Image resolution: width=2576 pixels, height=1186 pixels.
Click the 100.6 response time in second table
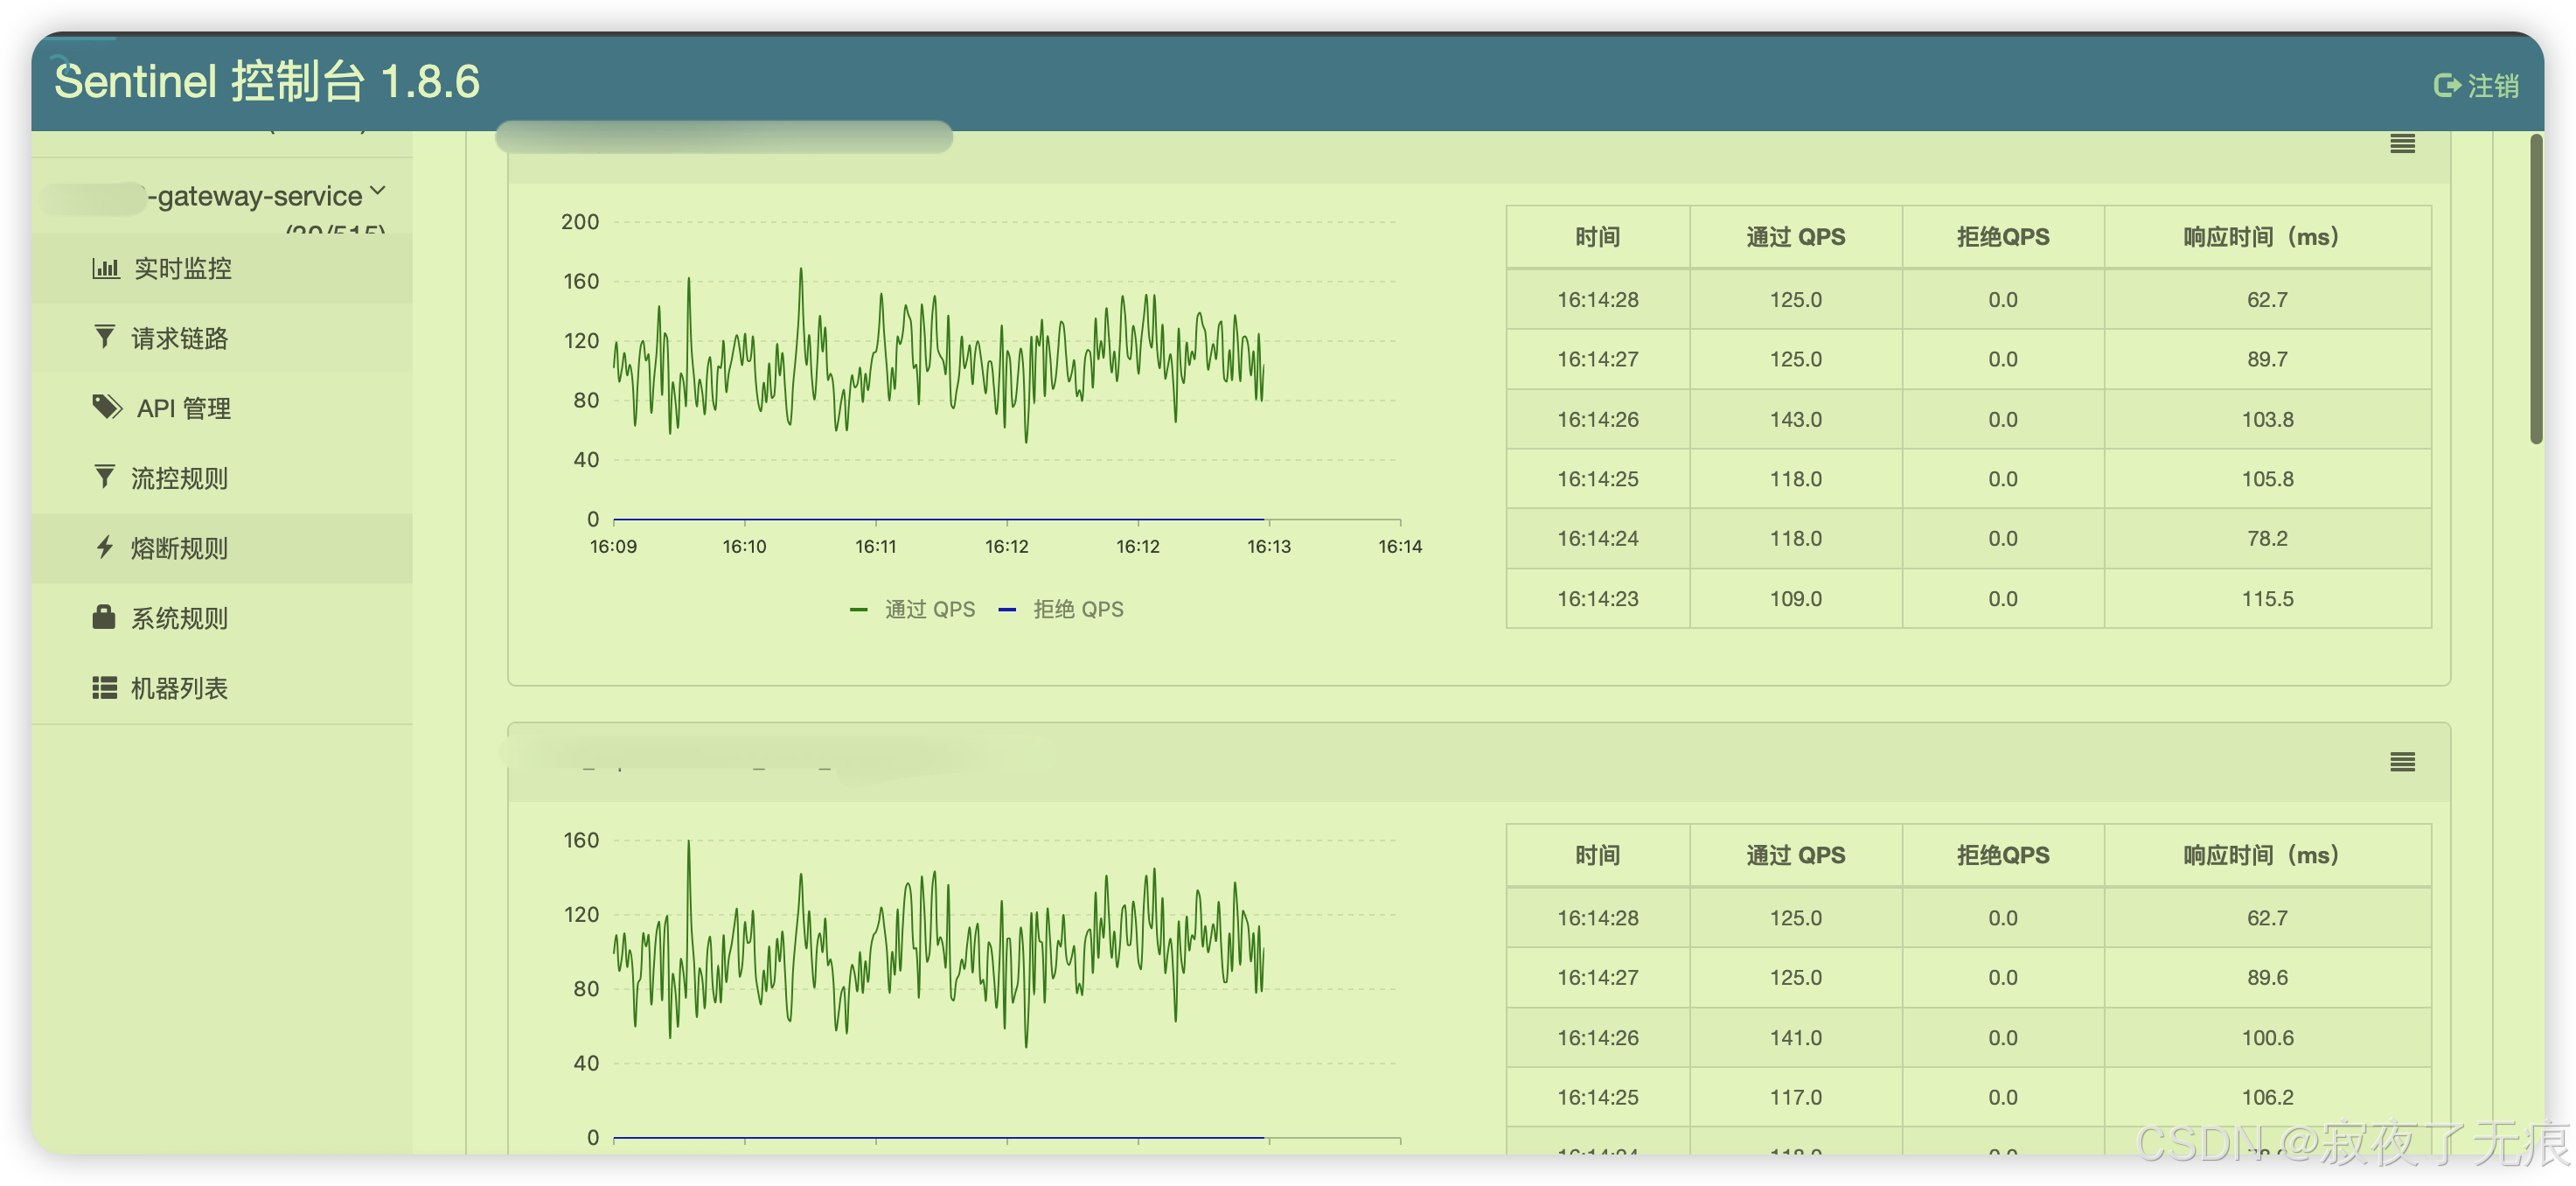[2267, 1038]
